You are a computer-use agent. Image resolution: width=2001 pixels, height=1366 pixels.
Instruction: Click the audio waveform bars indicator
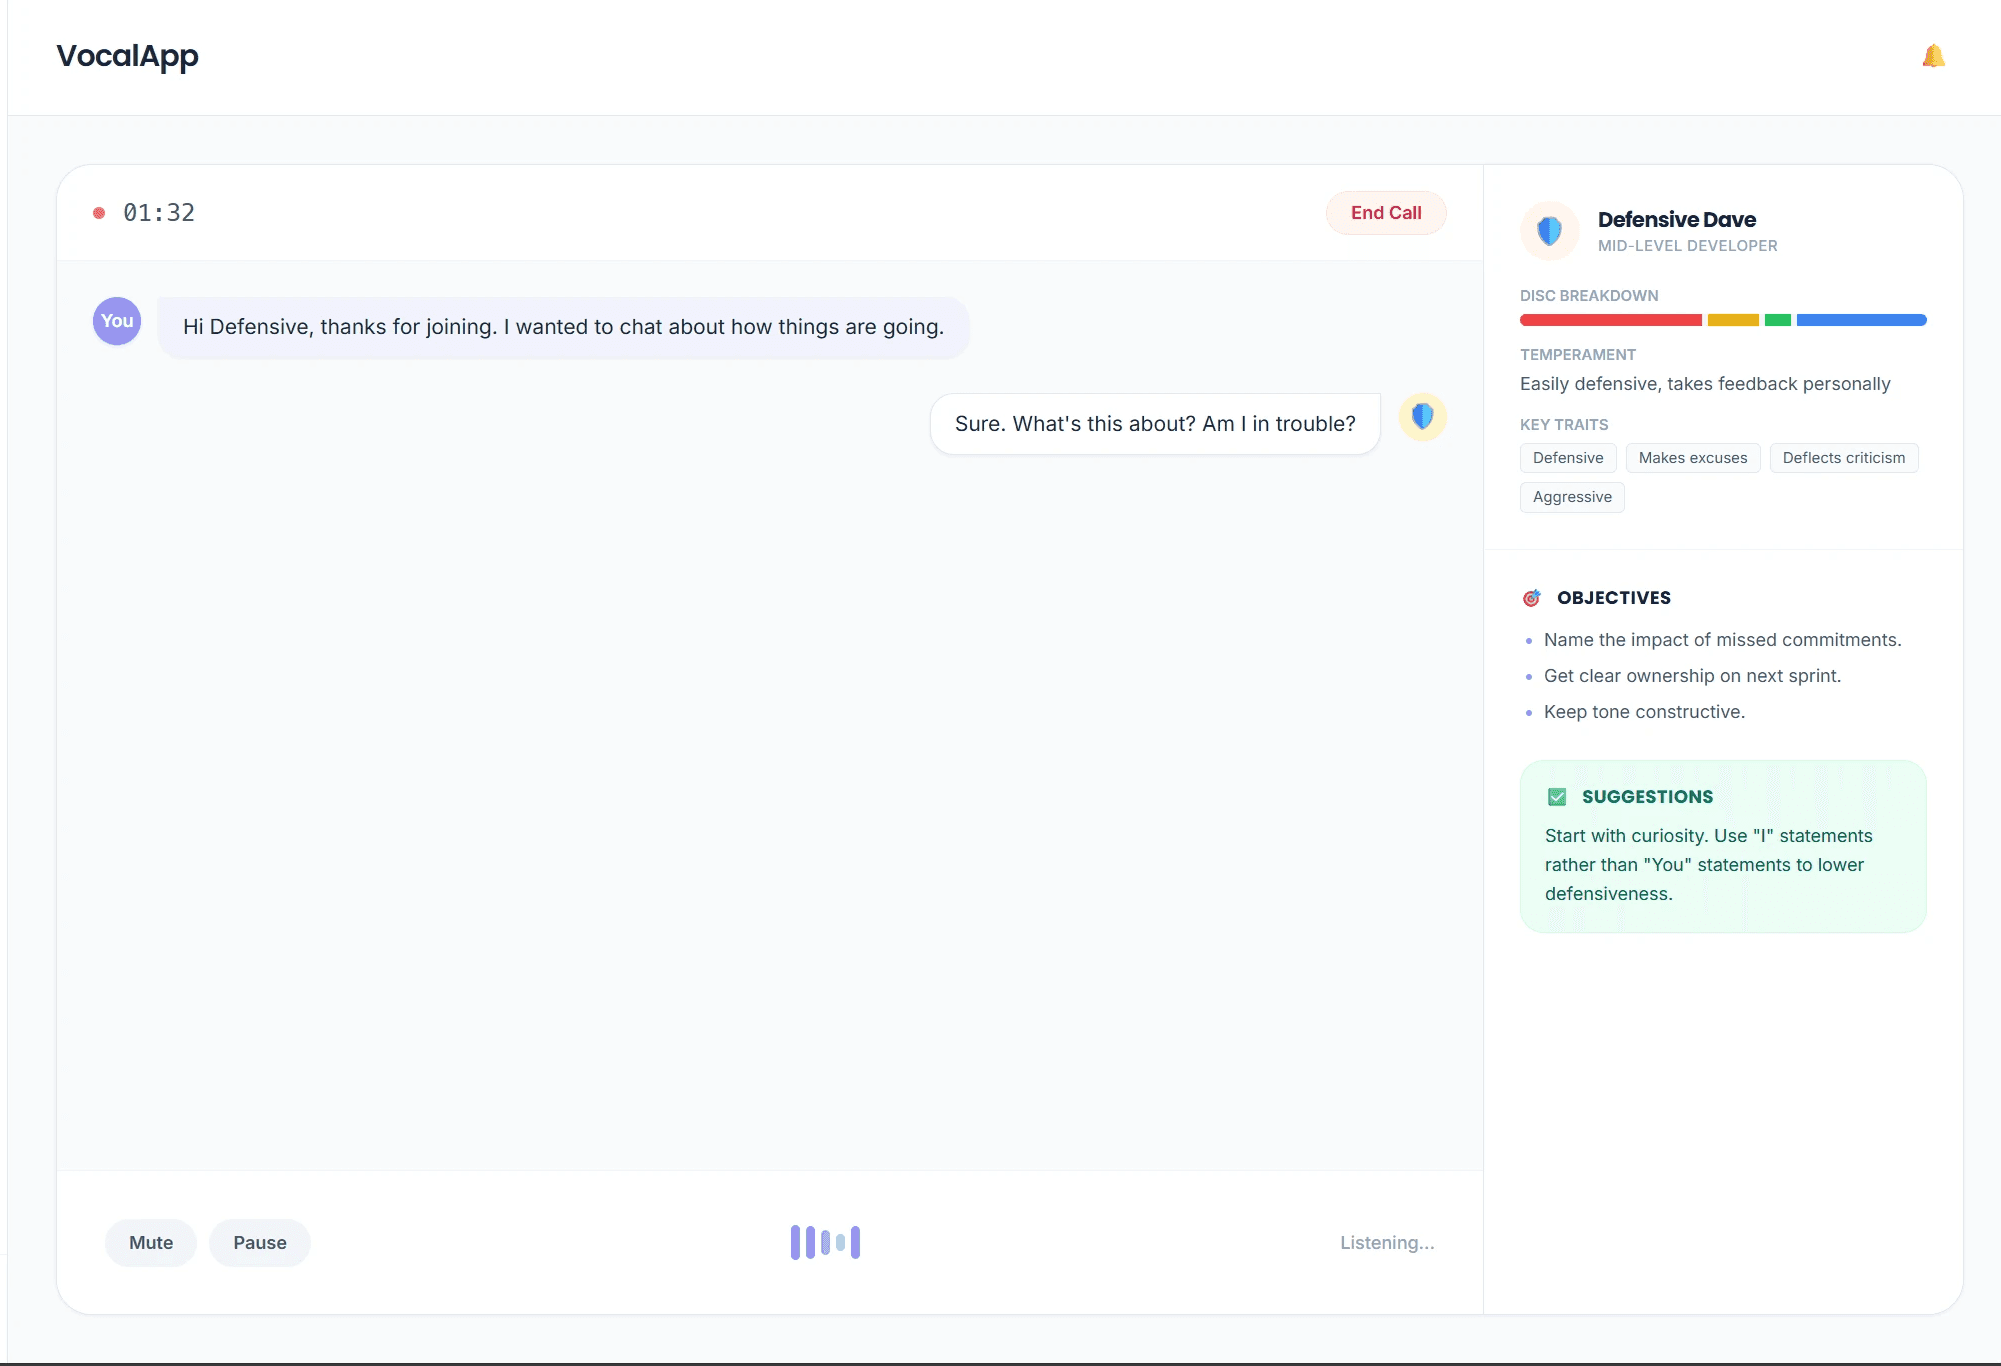[x=825, y=1242]
